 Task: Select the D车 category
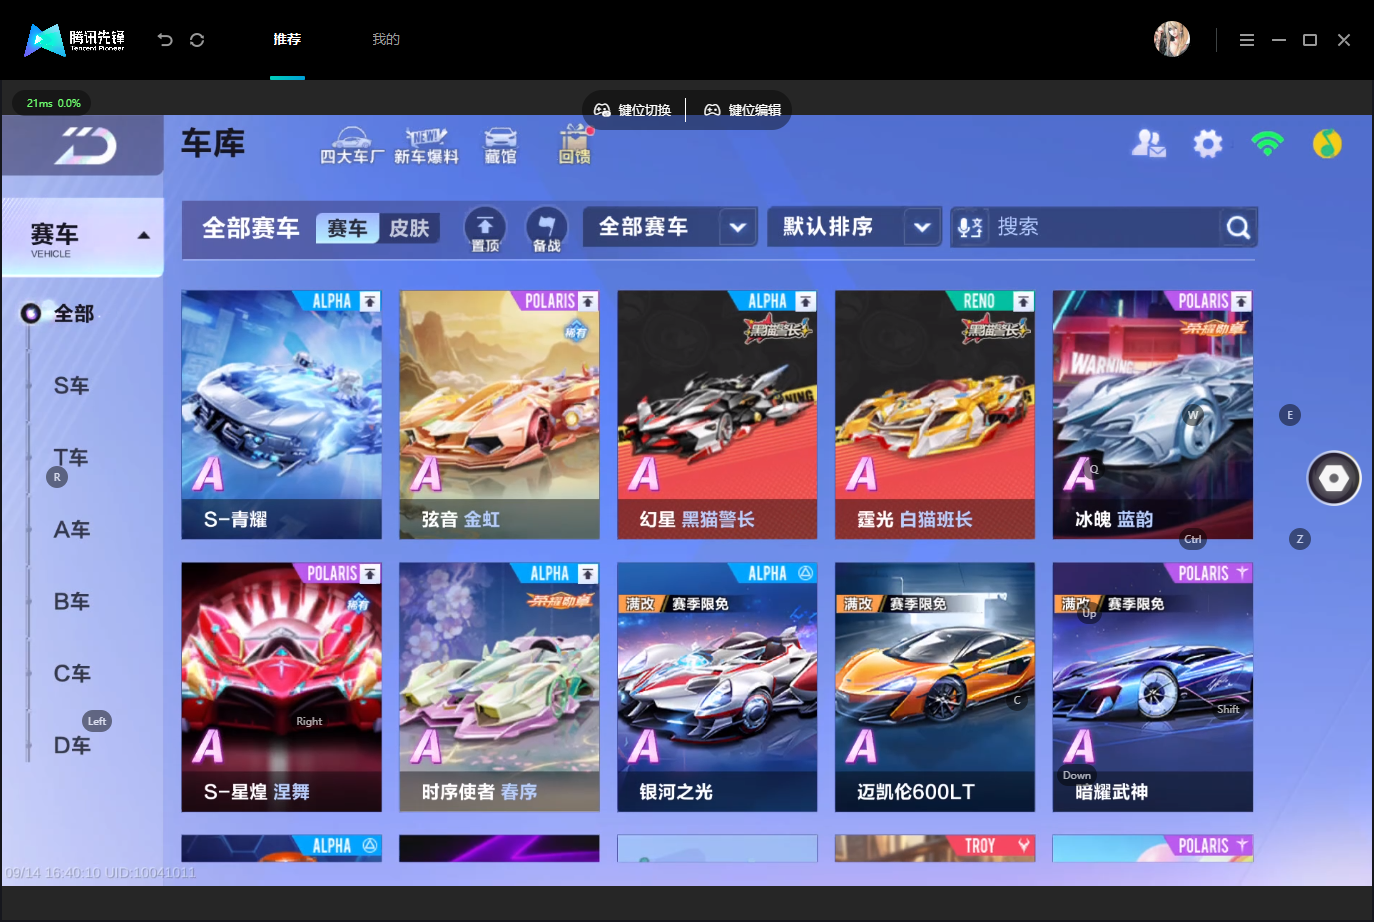click(x=71, y=746)
